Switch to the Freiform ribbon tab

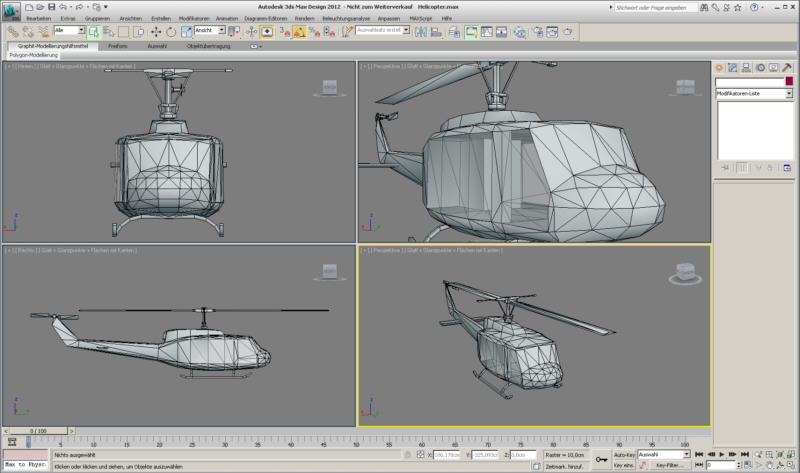[x=118, y=46]
